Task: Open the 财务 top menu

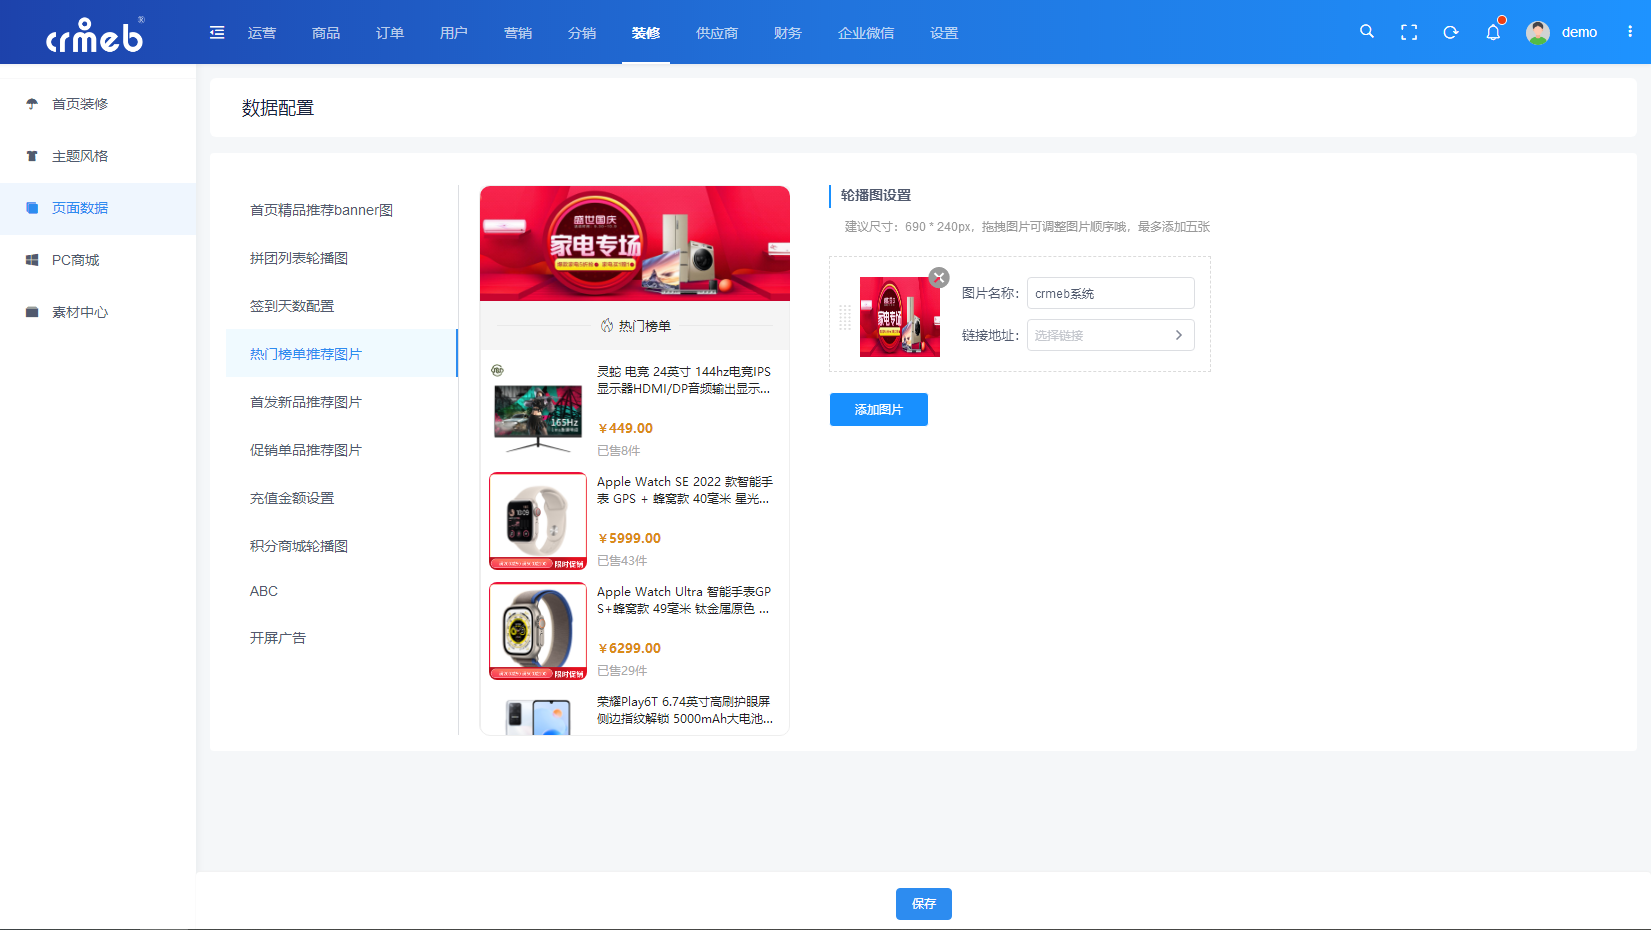Action: (x=788, y=33)
